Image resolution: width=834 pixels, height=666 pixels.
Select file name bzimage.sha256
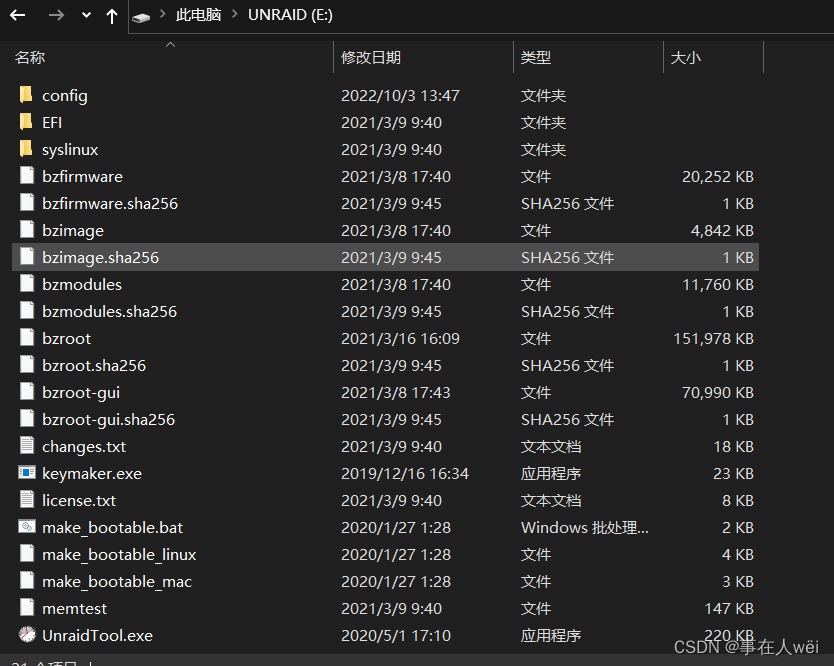(101, 258)
